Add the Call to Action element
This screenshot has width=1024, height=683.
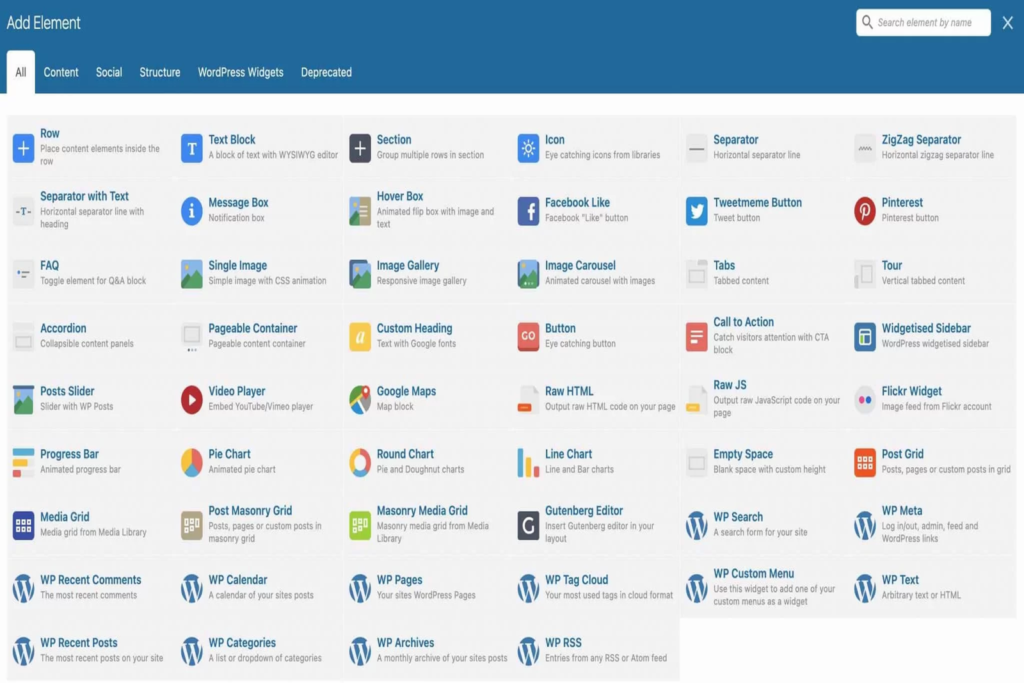(743, 323)
